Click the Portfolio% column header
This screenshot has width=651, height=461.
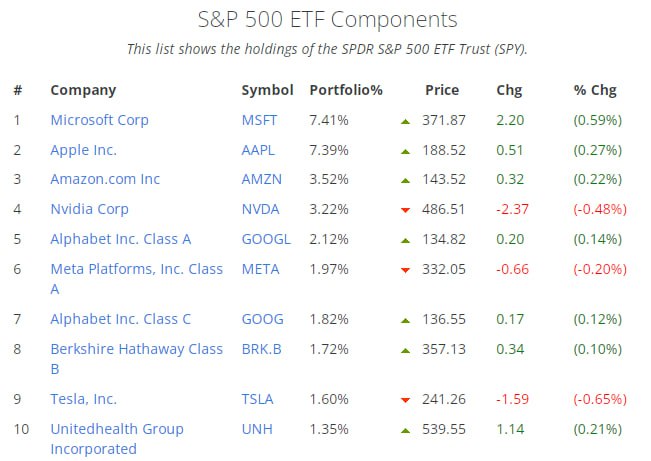pos(346,90)
